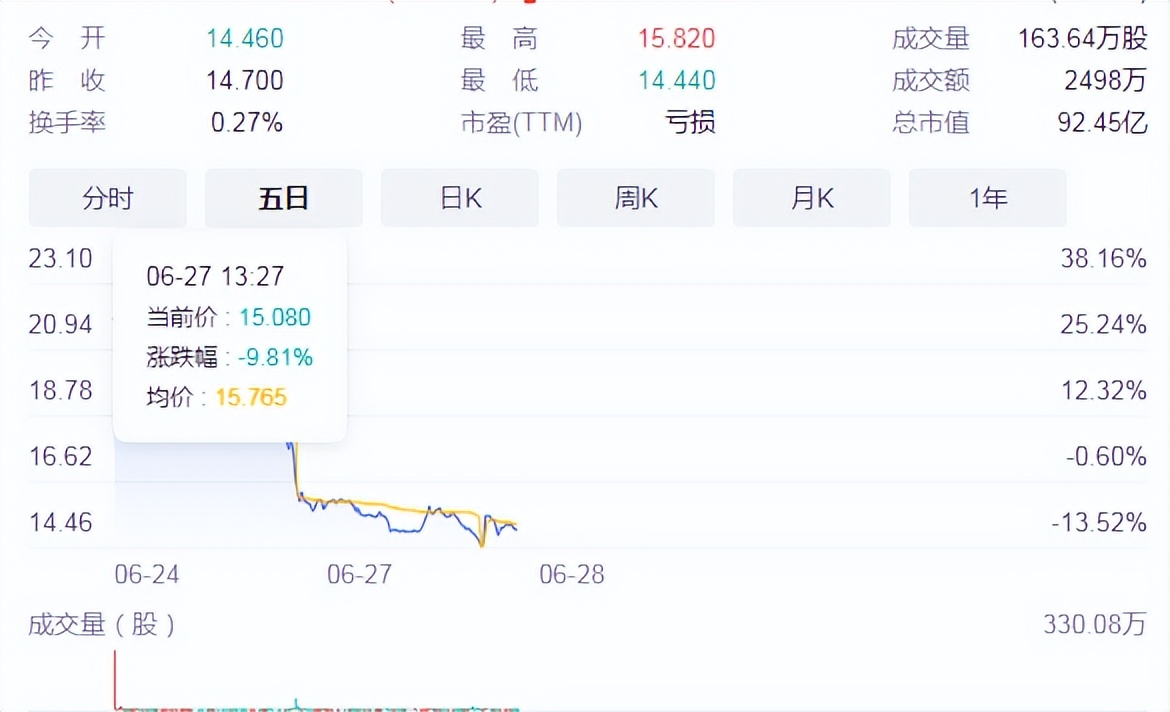The image size is (1170, 712).
Task: Switch to the 分时 (intraday) tab
Action: [107, 198]
